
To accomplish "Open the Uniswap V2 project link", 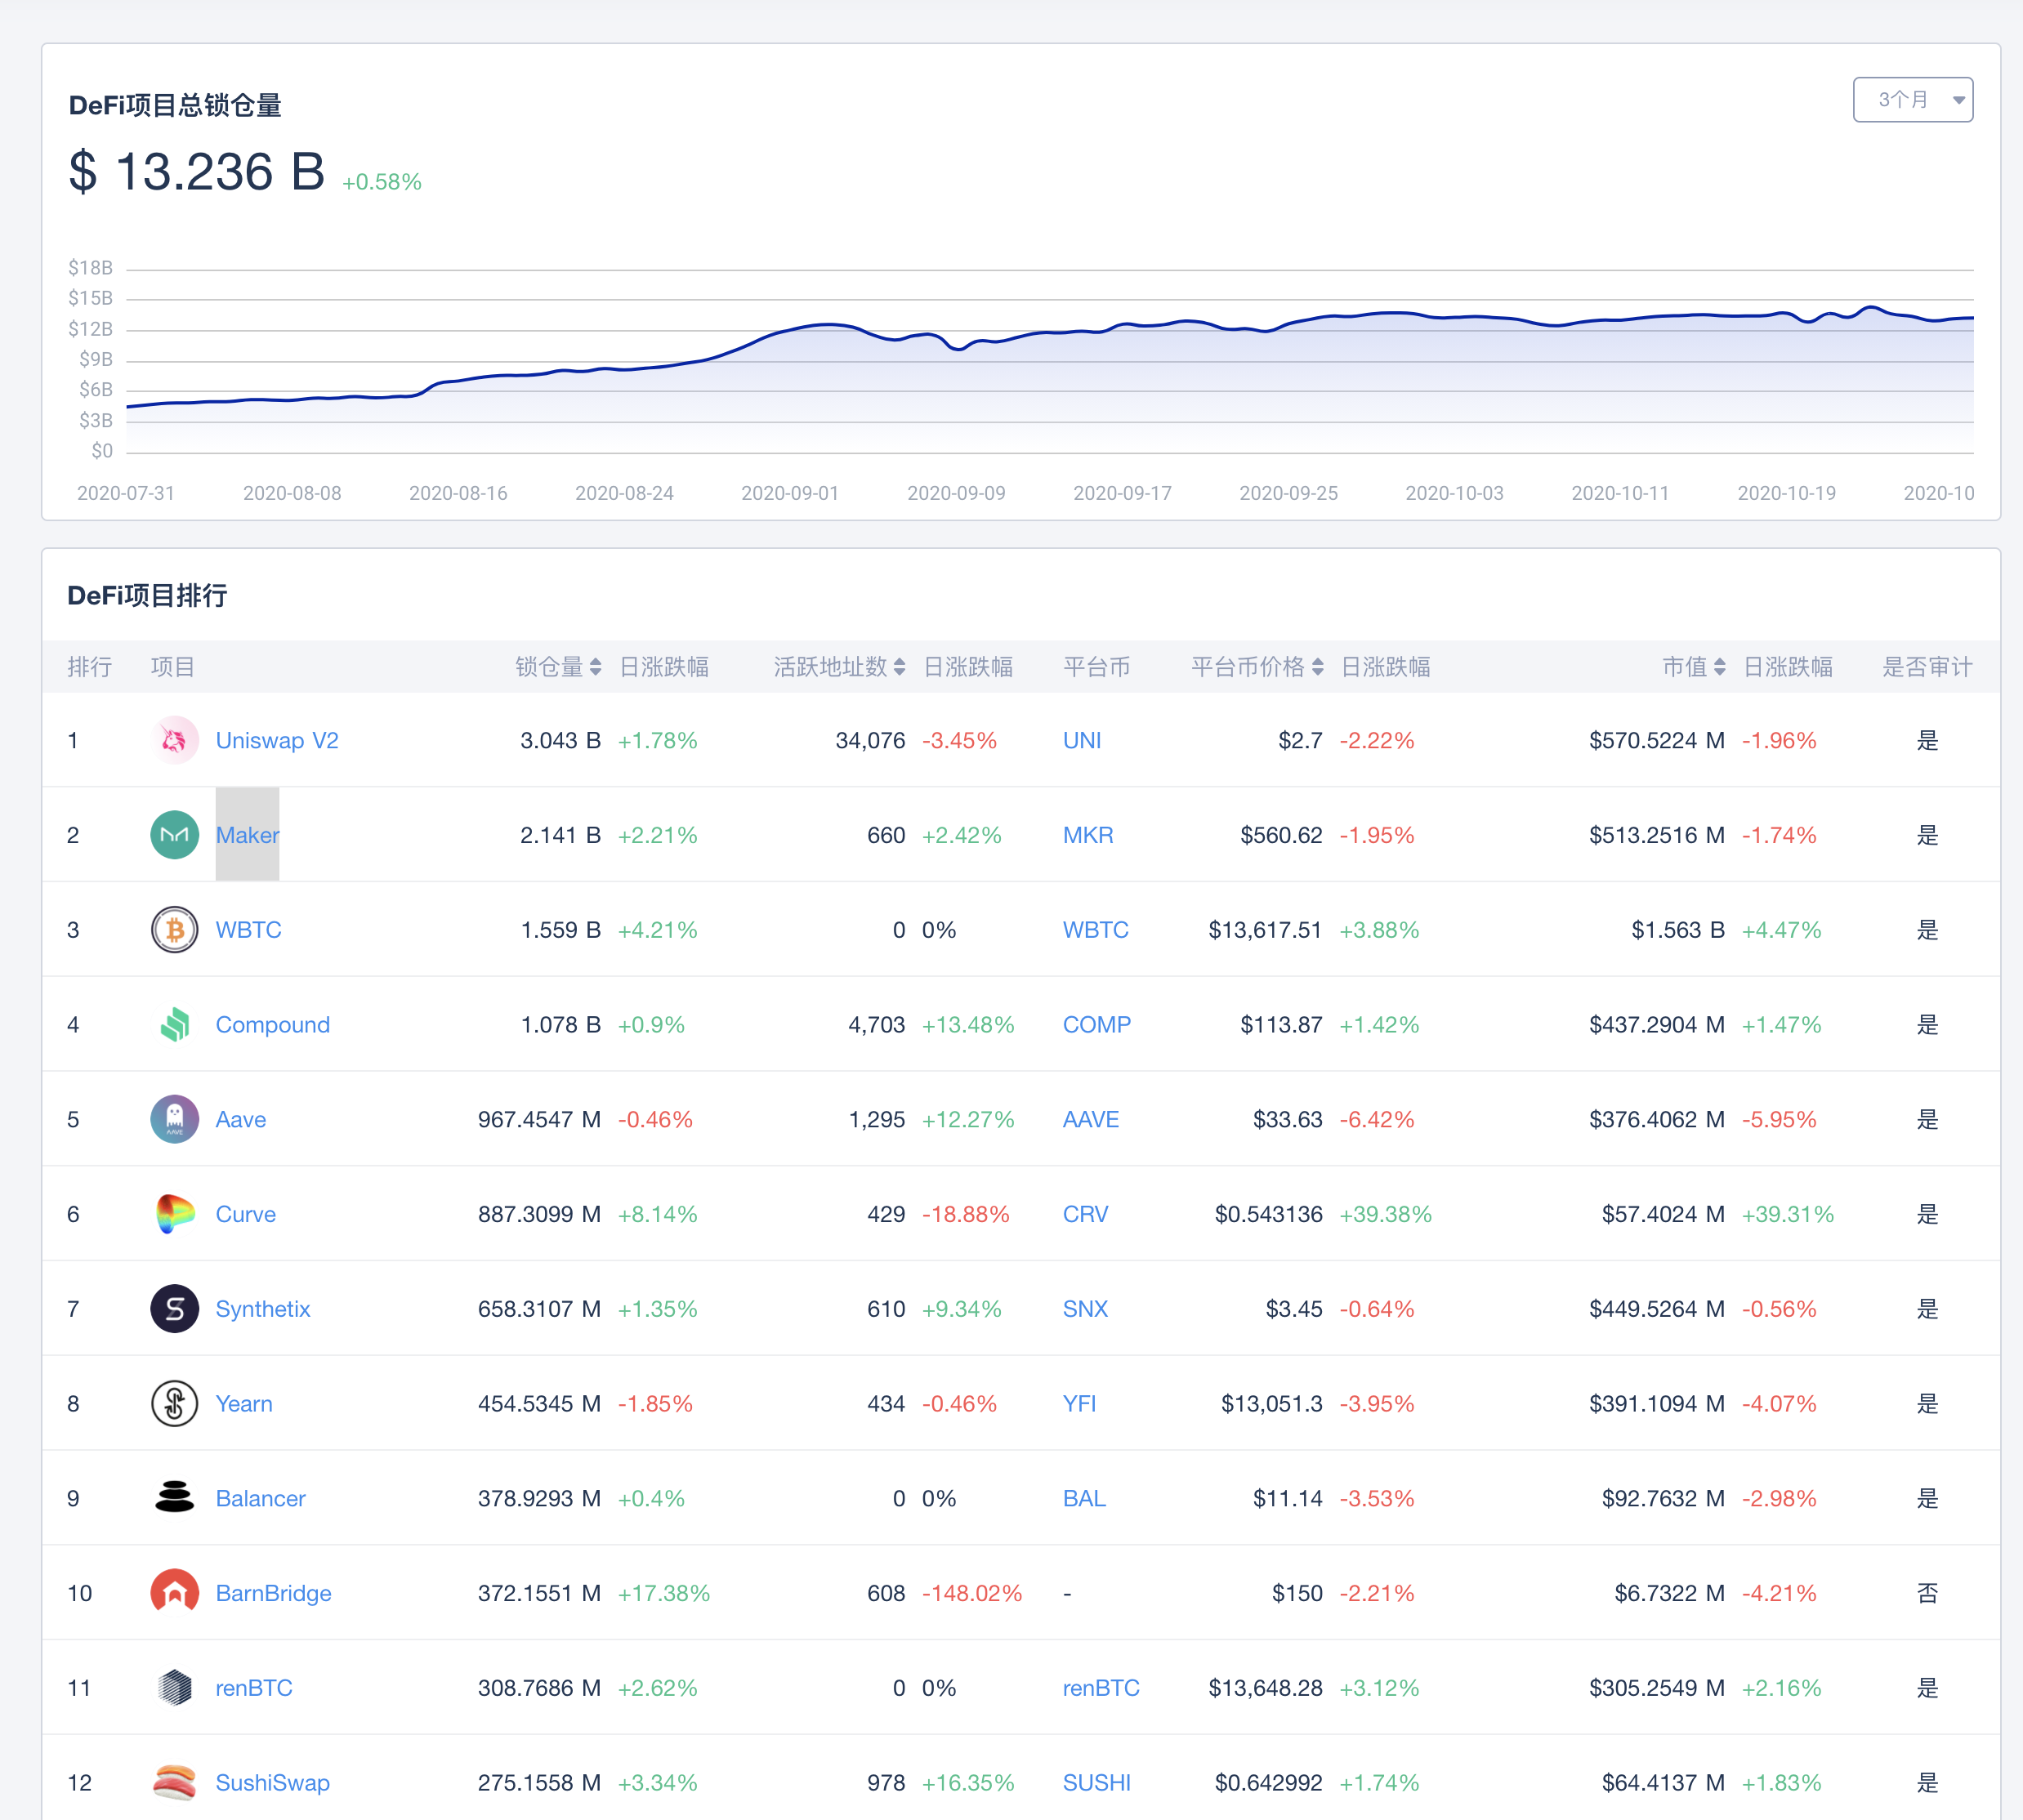I will point(277,741).
